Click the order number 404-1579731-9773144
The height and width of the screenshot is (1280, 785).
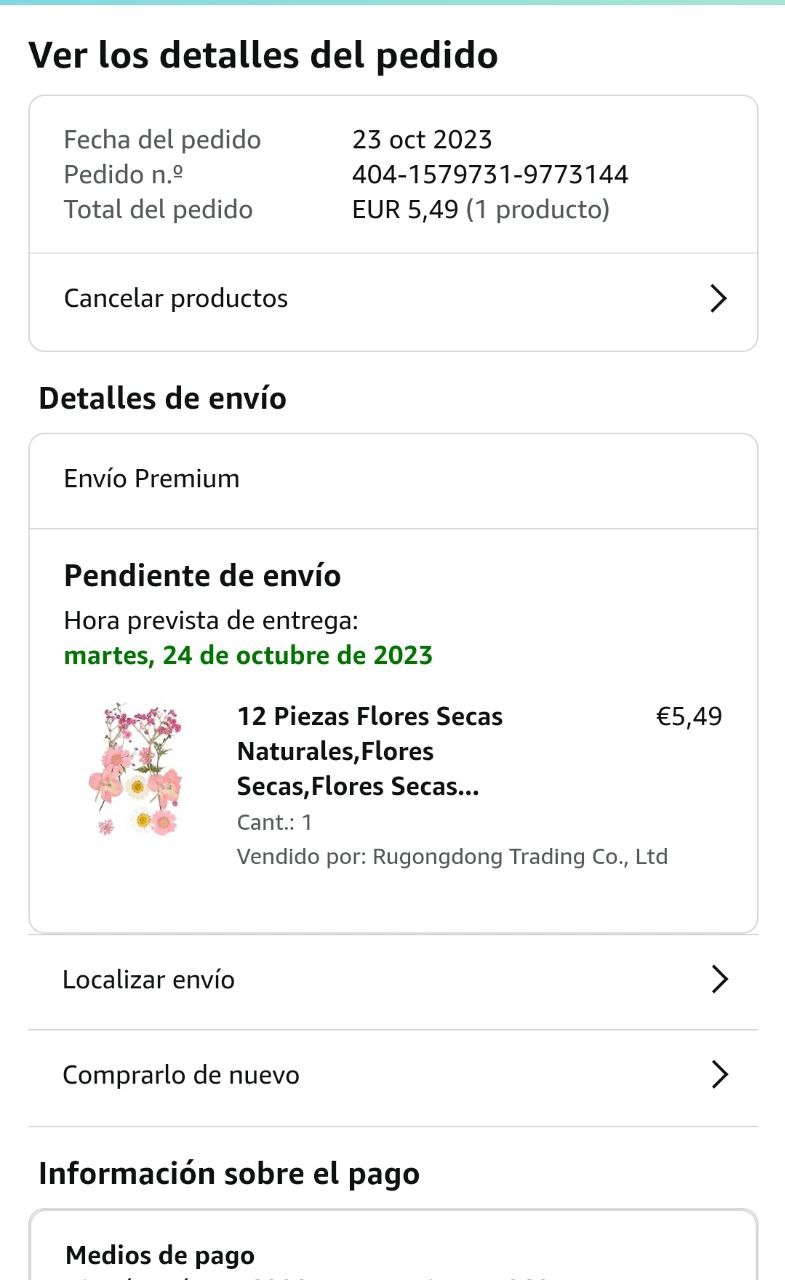point(490,174)
